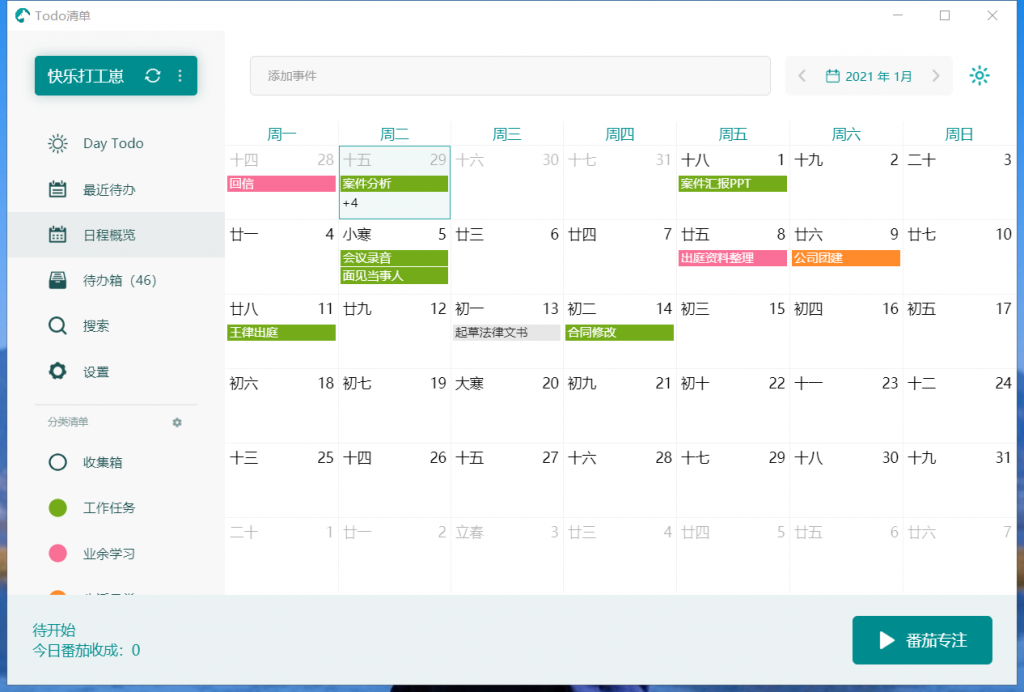1024x692 pixels.
Task: Click the 搜索 magnifier icon
Action: pos(57,326)
